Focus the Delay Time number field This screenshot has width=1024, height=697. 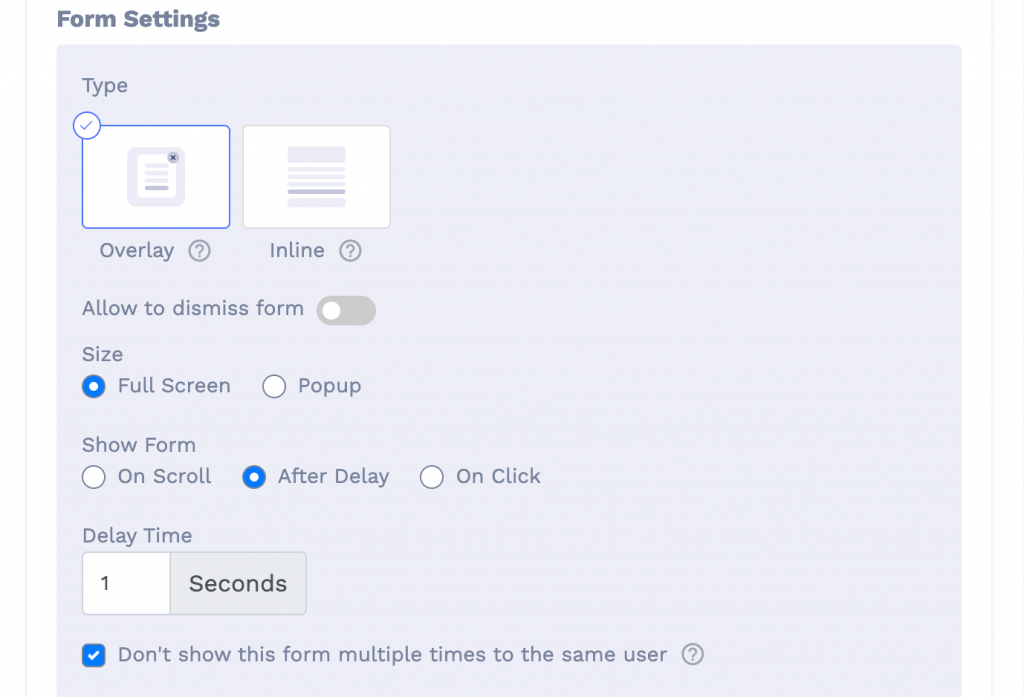coord(126,583)
